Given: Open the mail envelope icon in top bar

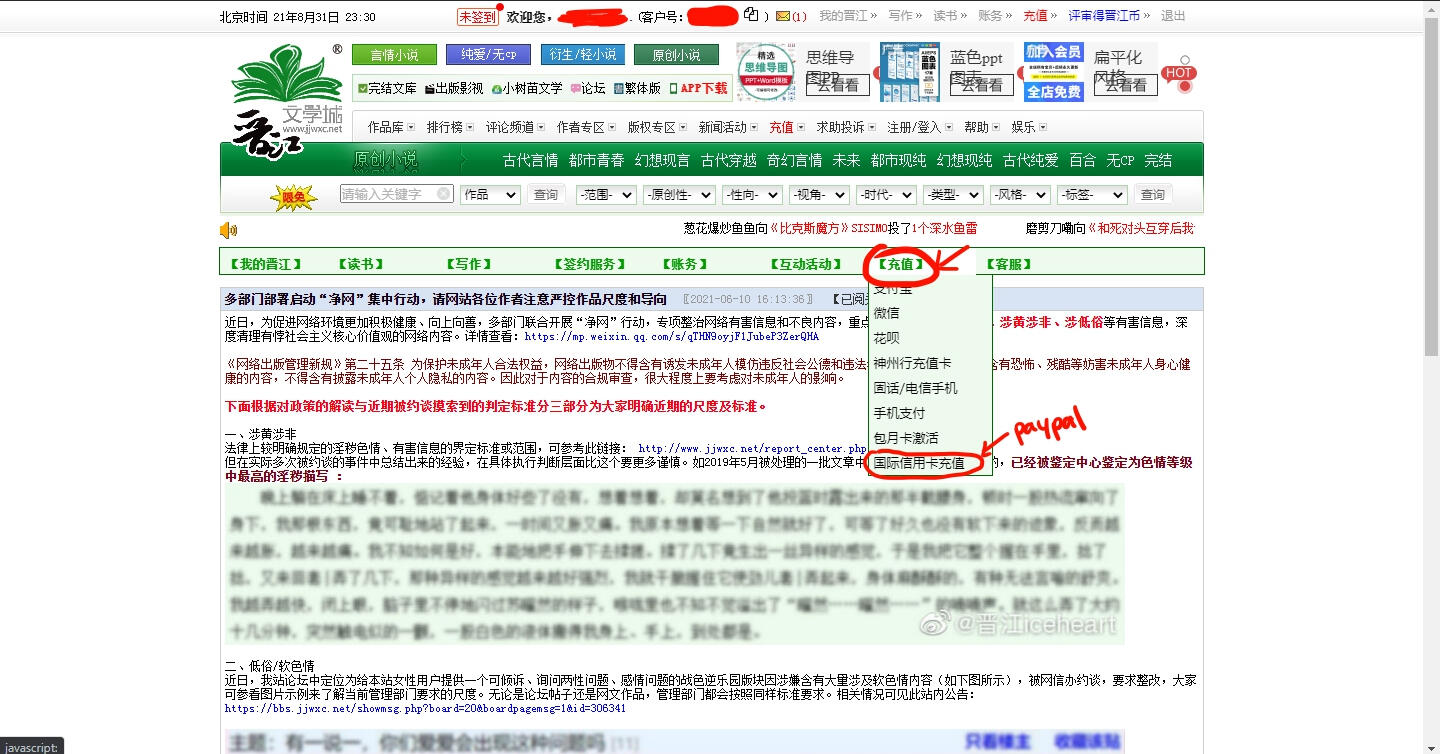Looking at the screenshot, I should pyautogui.click(x=783, y=16).
